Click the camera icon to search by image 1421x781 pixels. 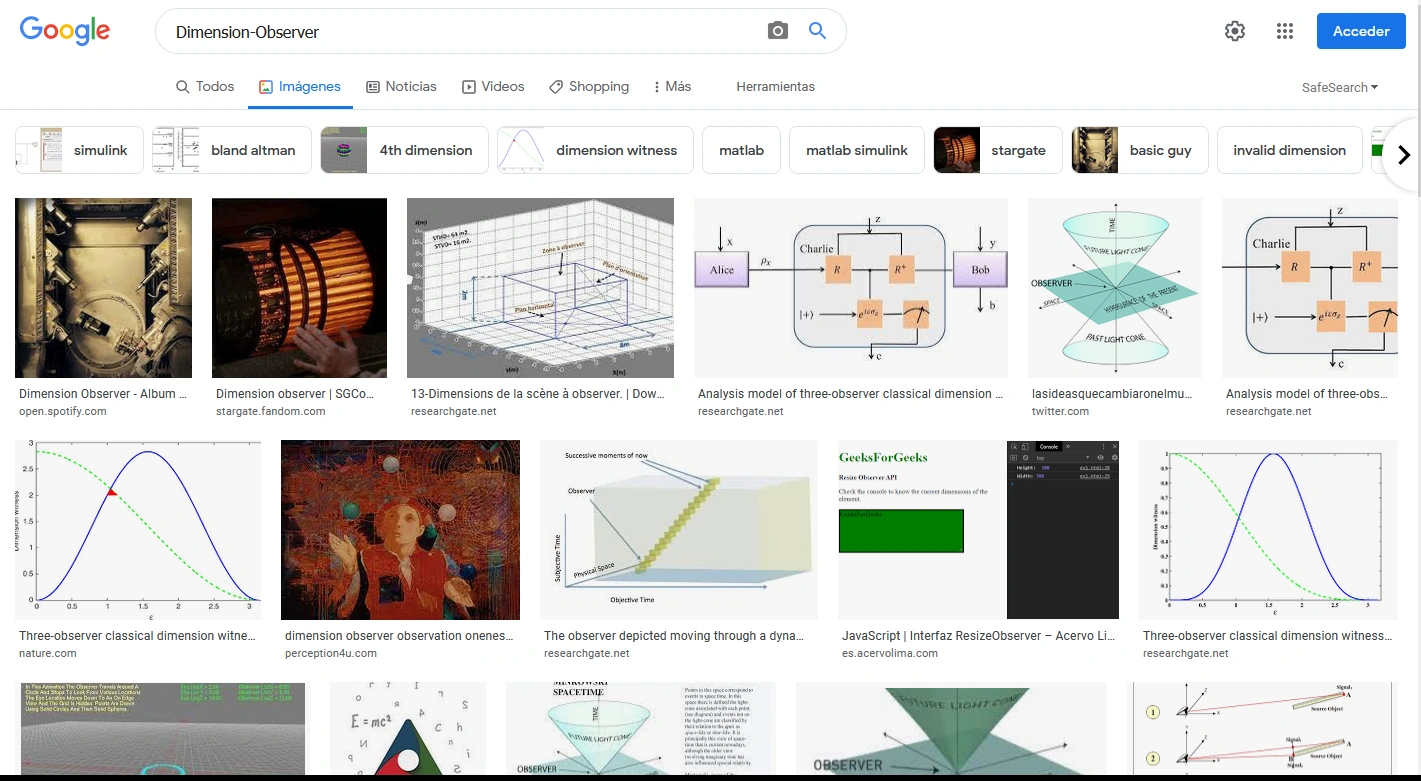coord(778,30)
